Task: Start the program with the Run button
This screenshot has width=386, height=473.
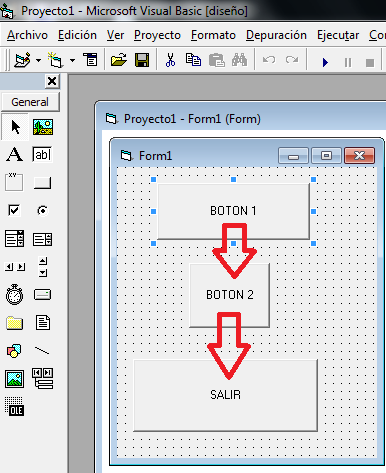Action: click(x=325, y=62)
